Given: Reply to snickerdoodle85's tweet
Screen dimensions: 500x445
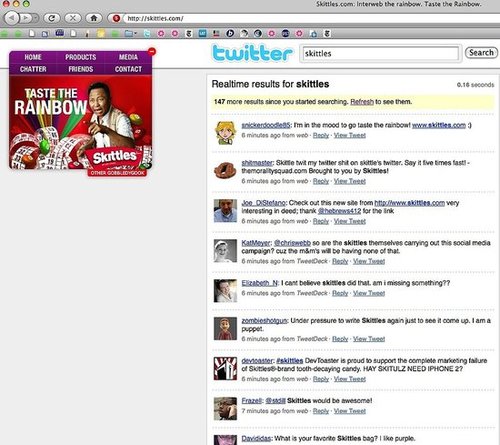Looking at the screenshot, I should point(321,135).
